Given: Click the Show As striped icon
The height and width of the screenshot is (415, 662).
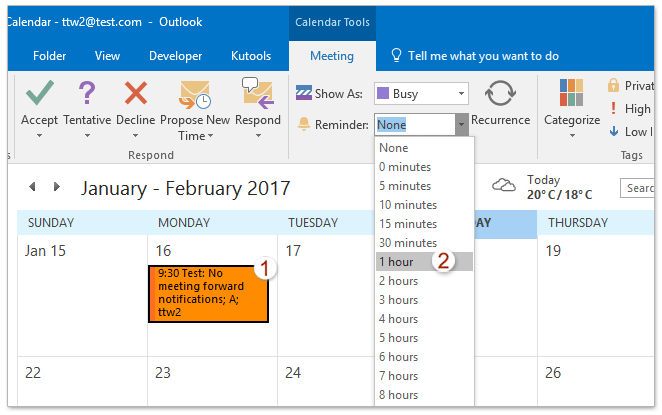Looking at the screenshot, I should tap(304, 93).
